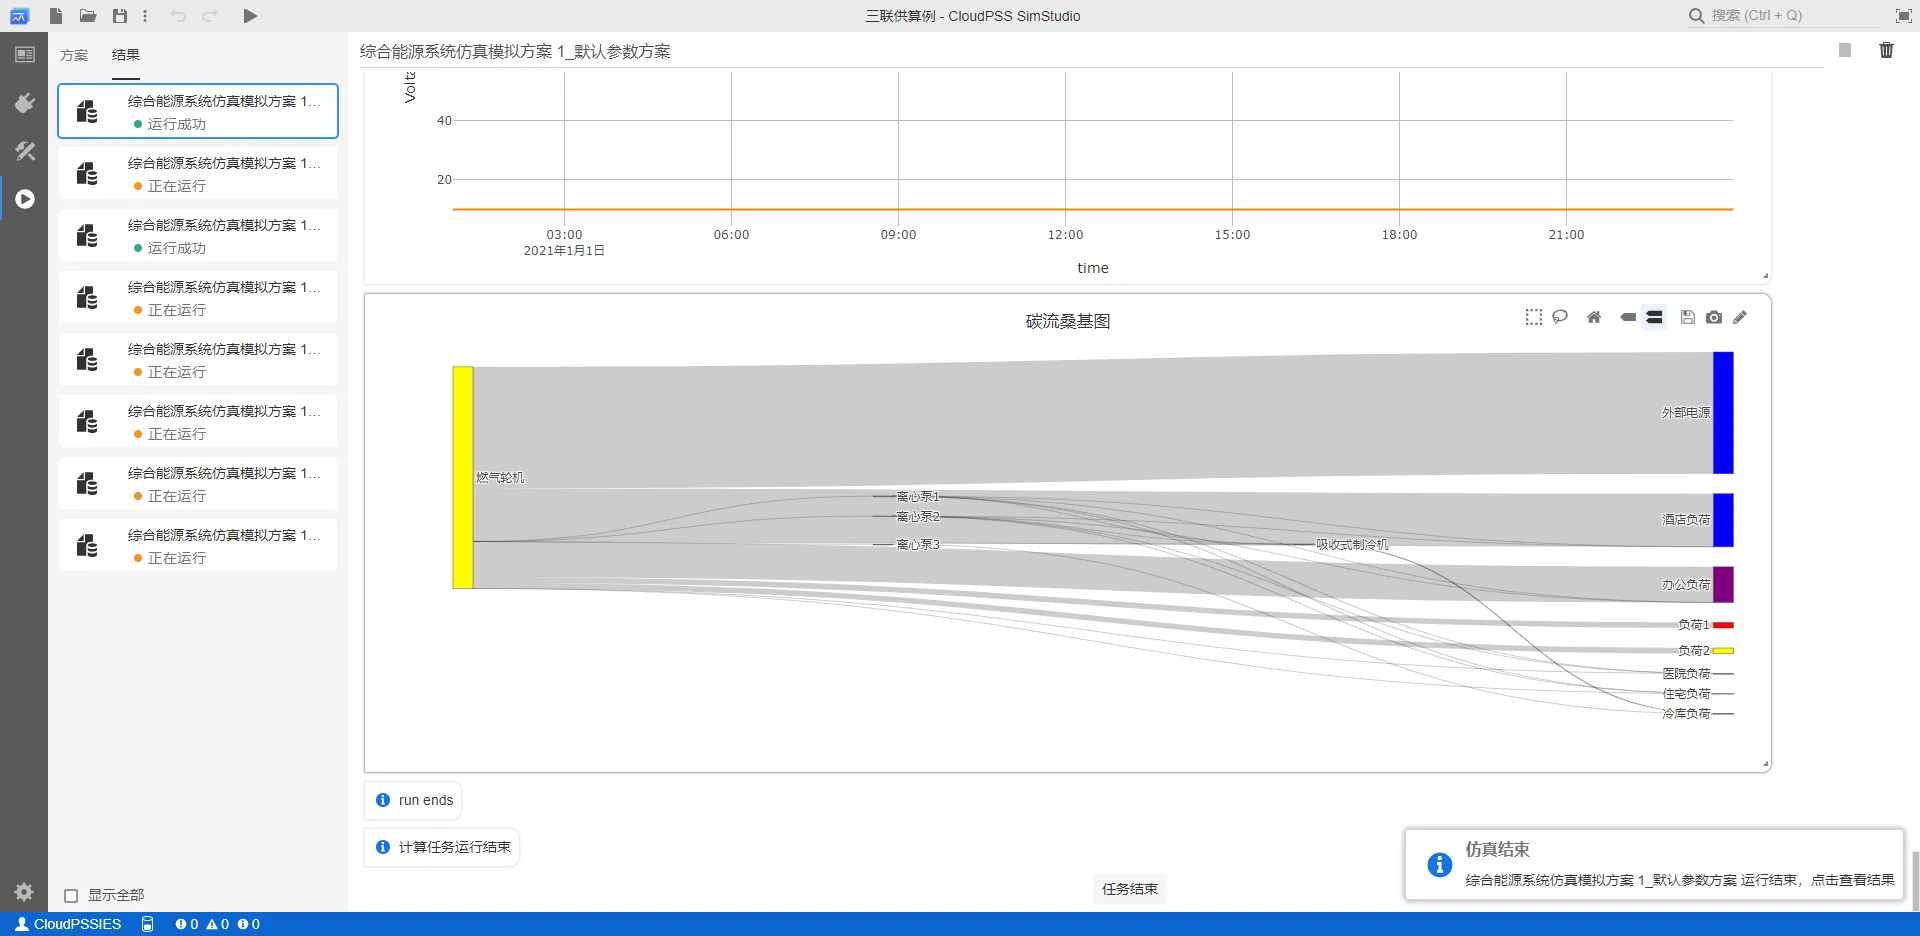
Task: Select first result entry marked 运行成功
Action: coord(198,111)
